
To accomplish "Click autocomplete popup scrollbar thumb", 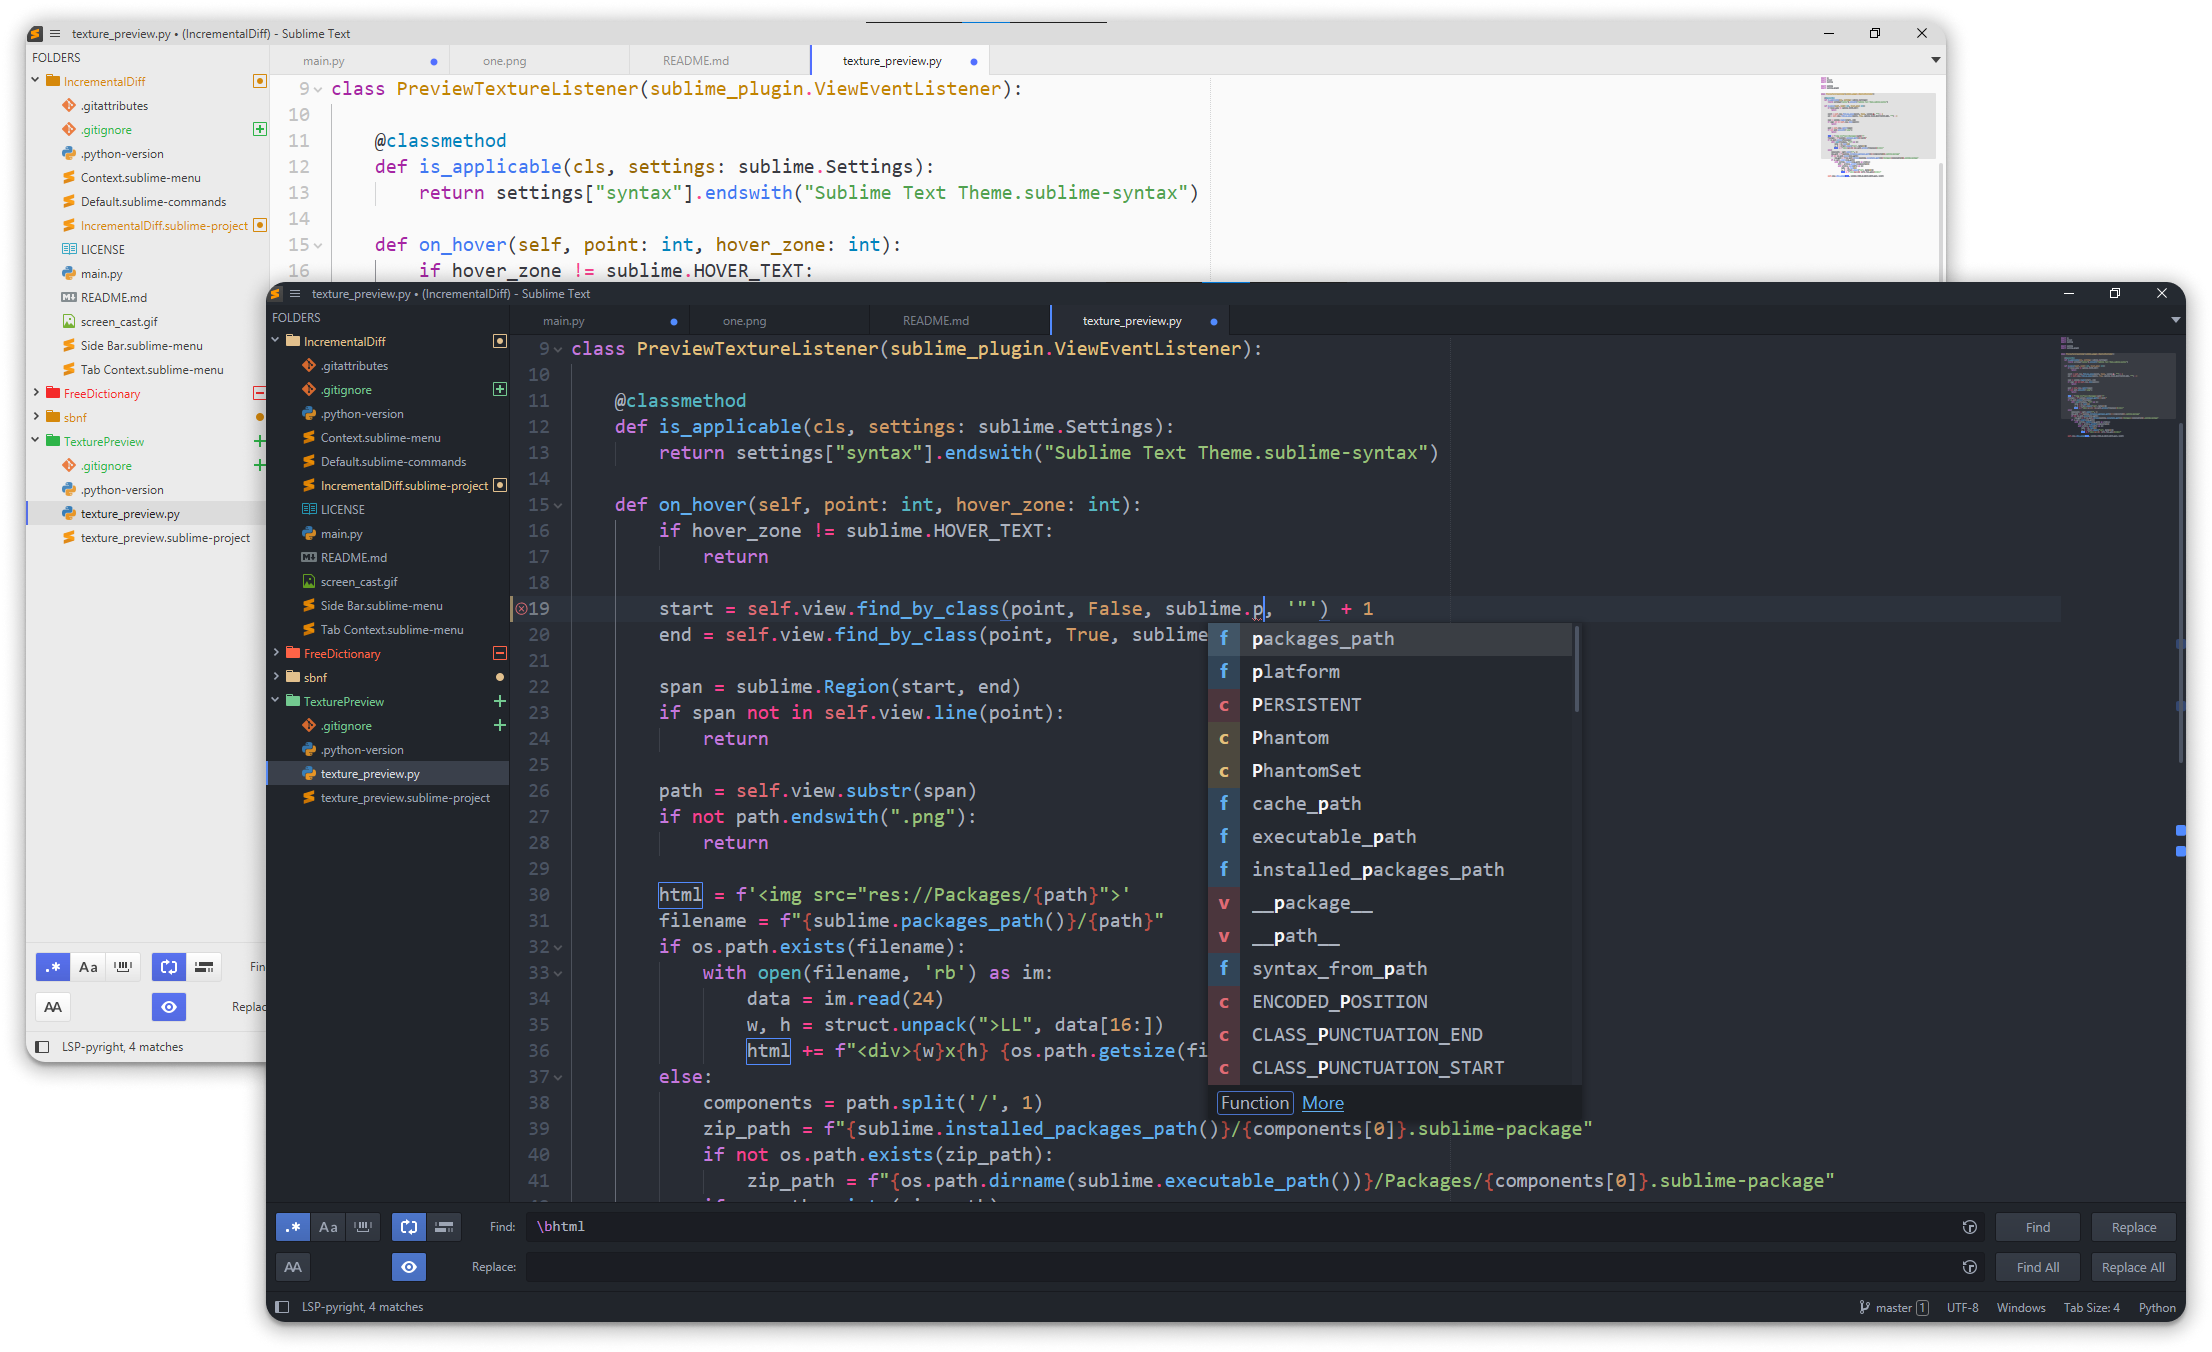I will [x=1577, y=668].
